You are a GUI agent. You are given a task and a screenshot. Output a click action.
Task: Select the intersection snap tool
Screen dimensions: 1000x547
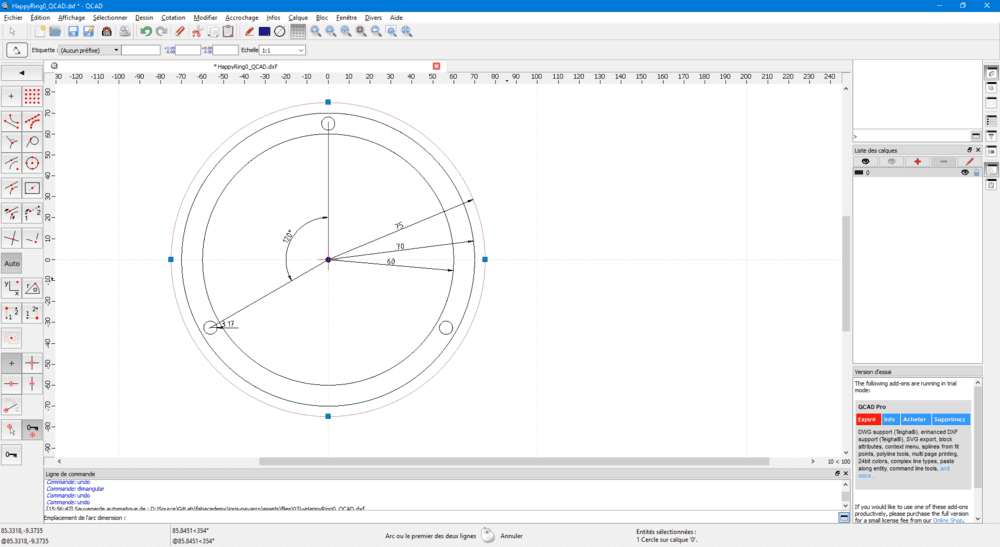click(x=11, y=238)
